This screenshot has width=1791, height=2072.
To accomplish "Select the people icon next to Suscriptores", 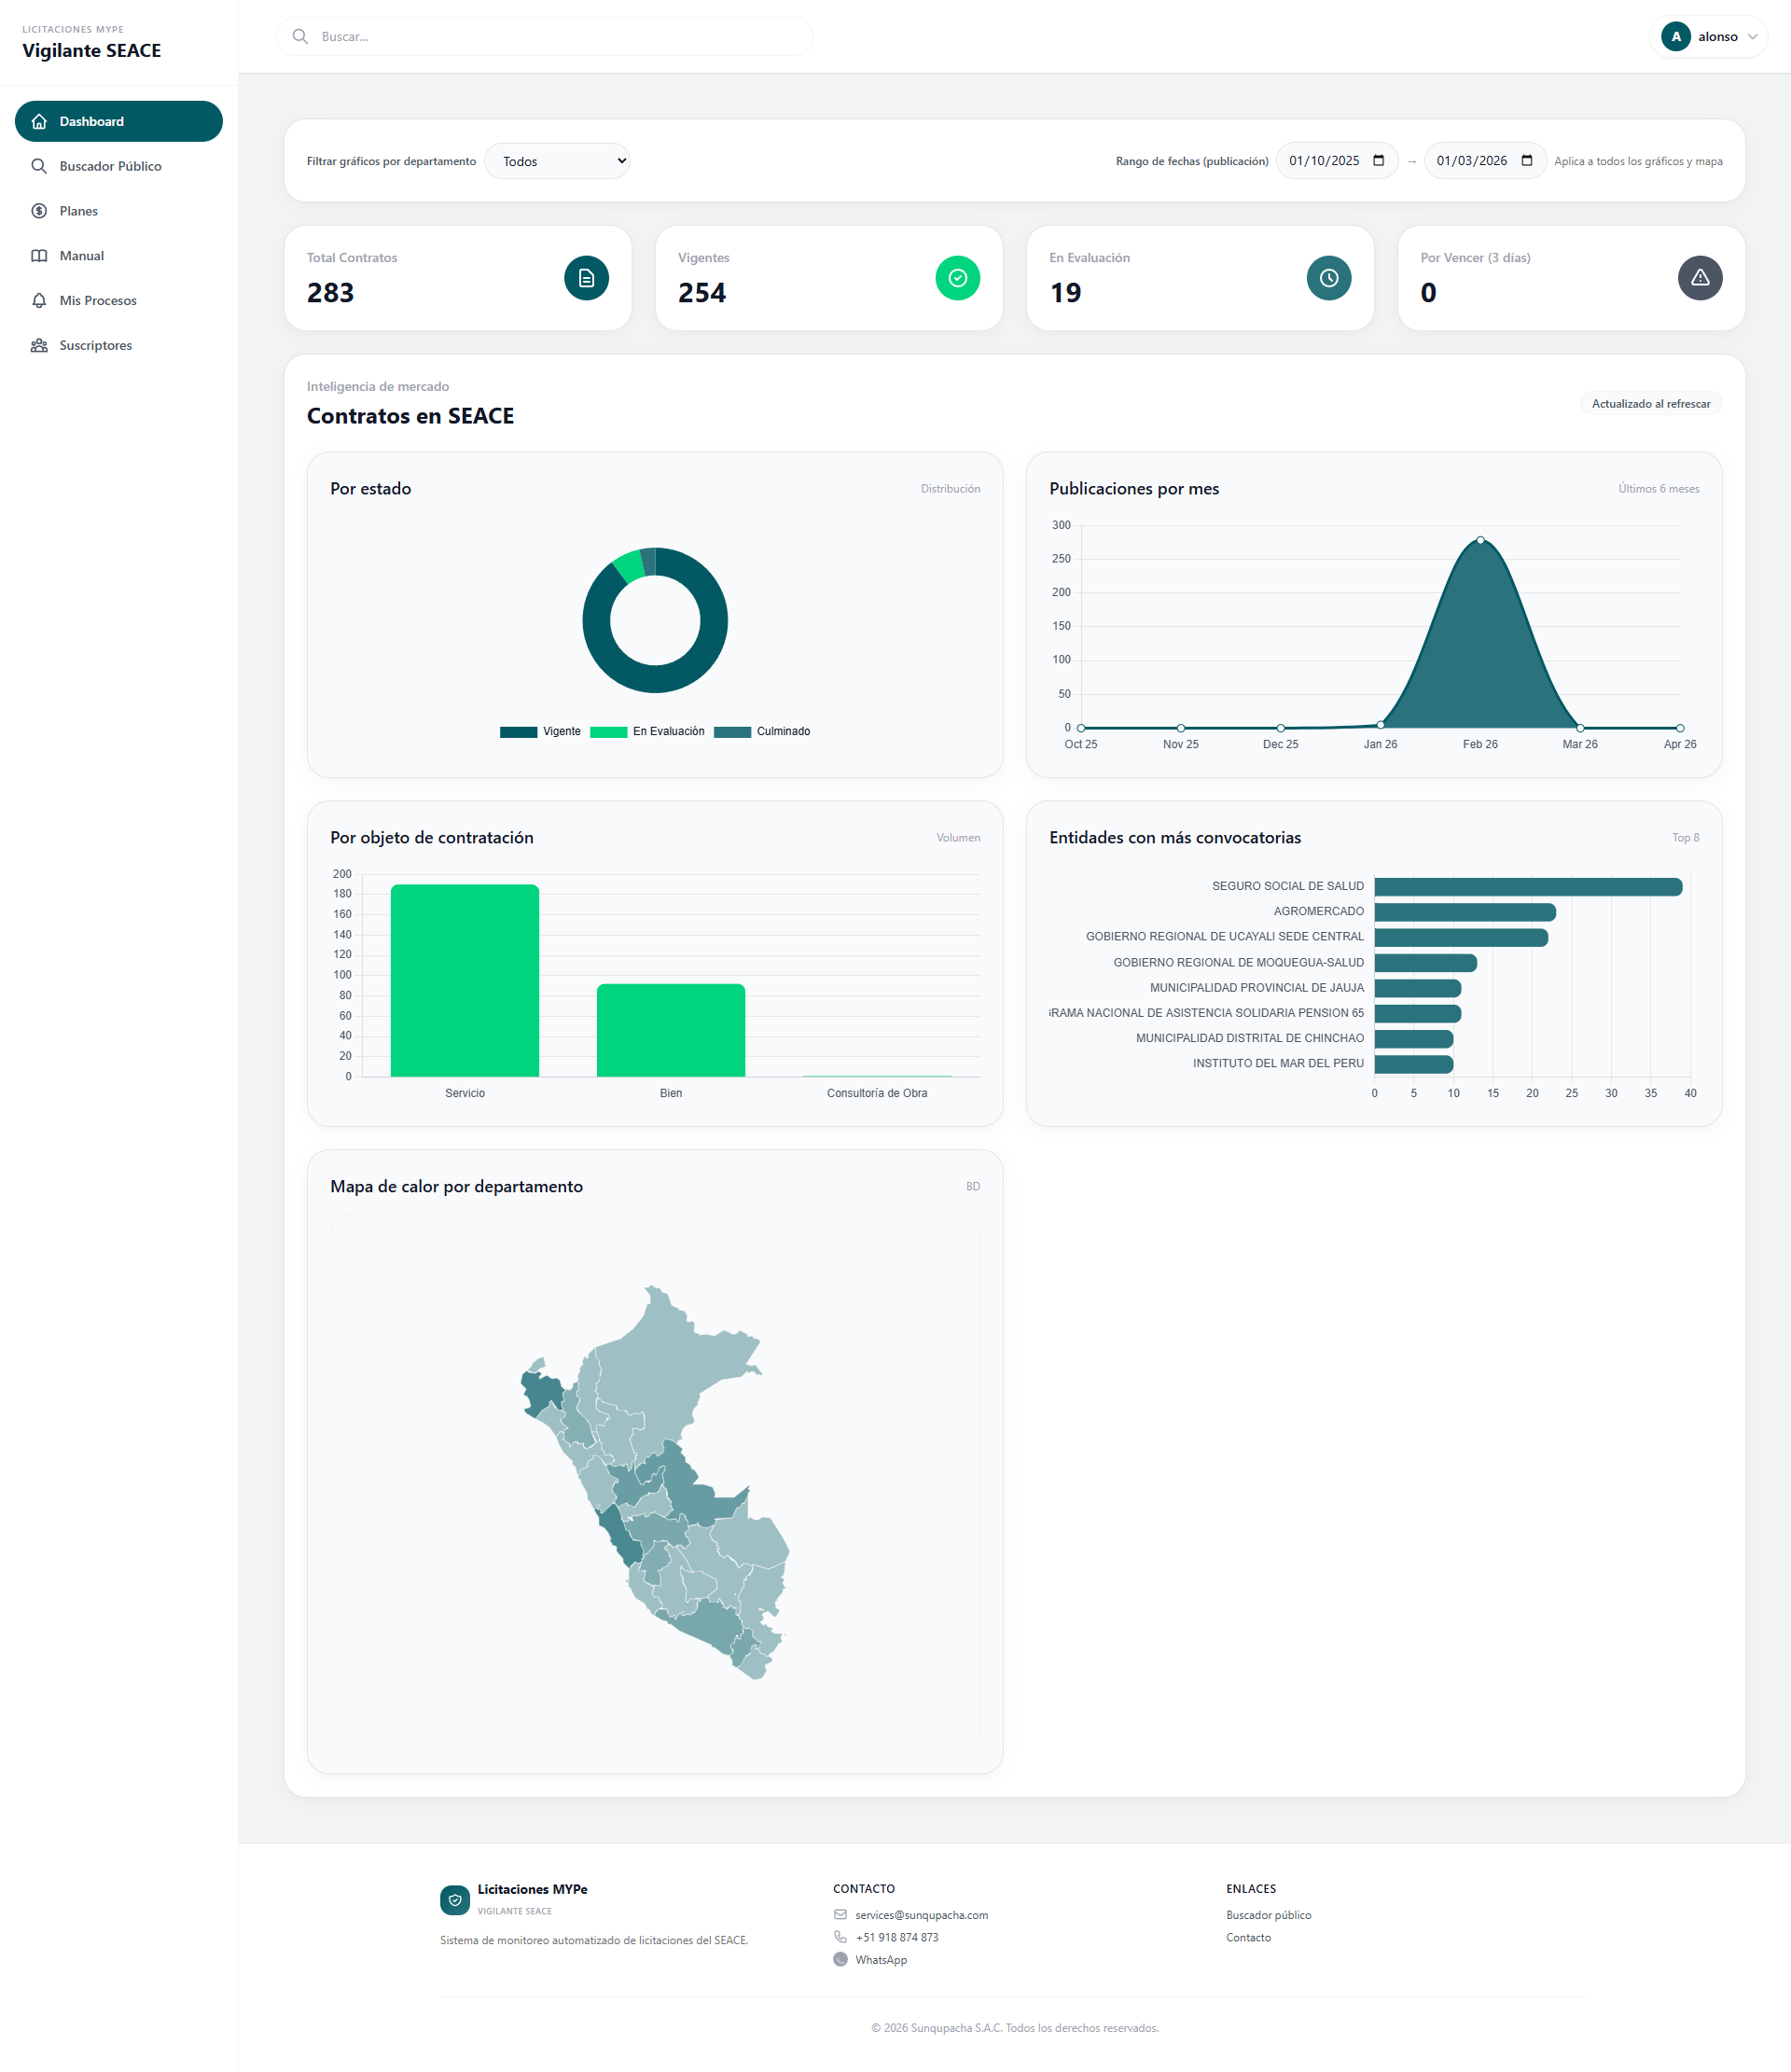I will pyautogui.click(x=38, y=345).
